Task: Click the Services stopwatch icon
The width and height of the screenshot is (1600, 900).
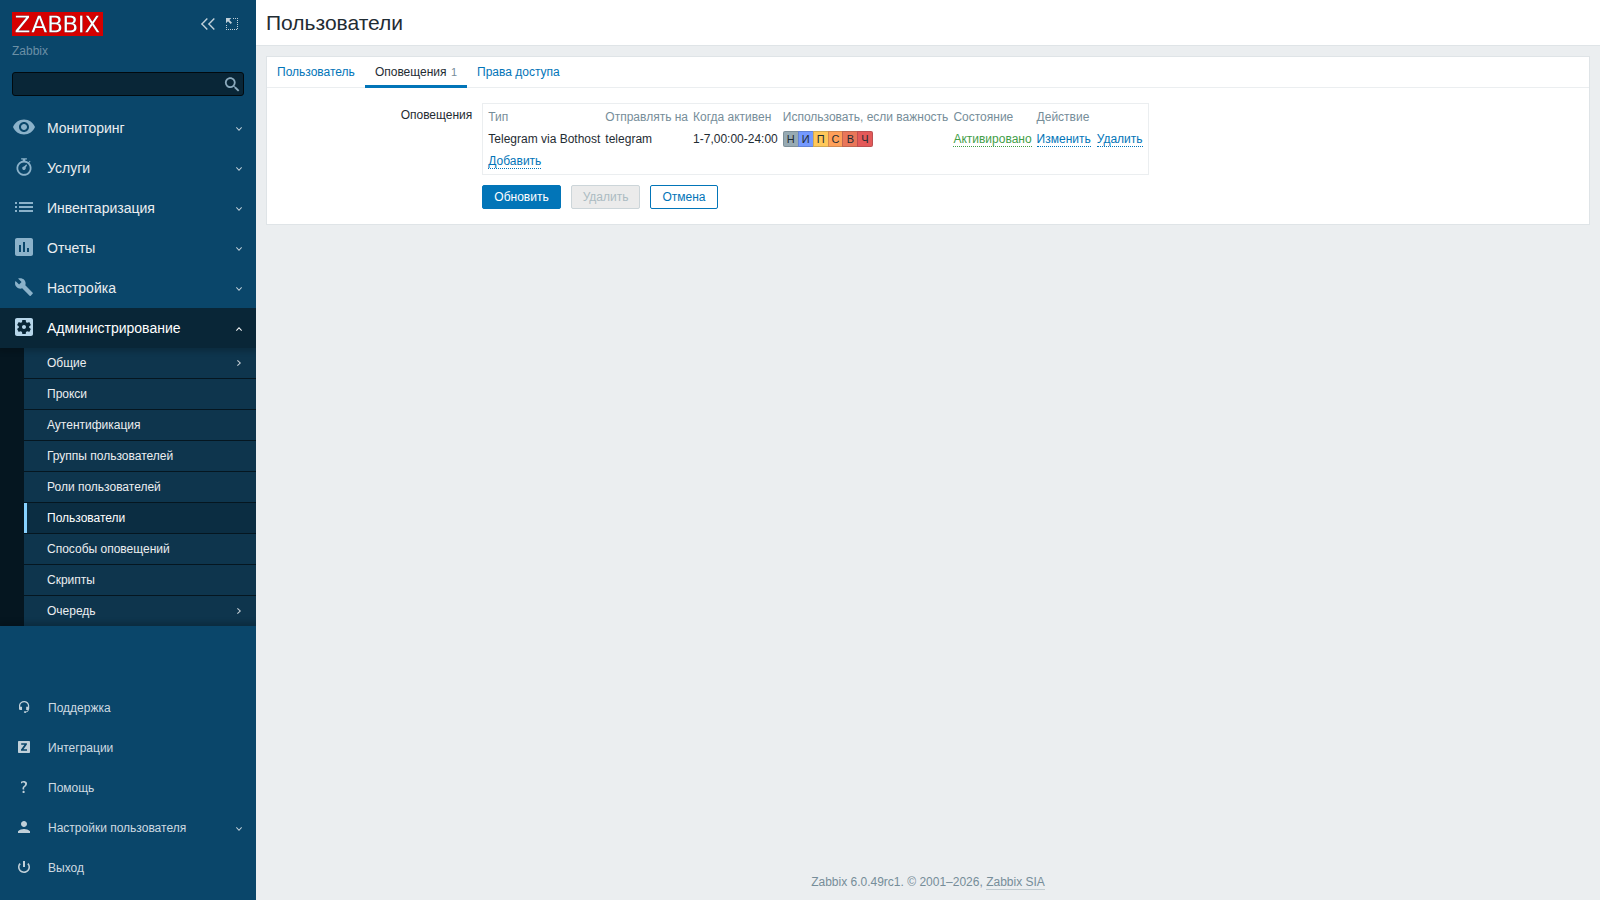Action: pos(24,167)
